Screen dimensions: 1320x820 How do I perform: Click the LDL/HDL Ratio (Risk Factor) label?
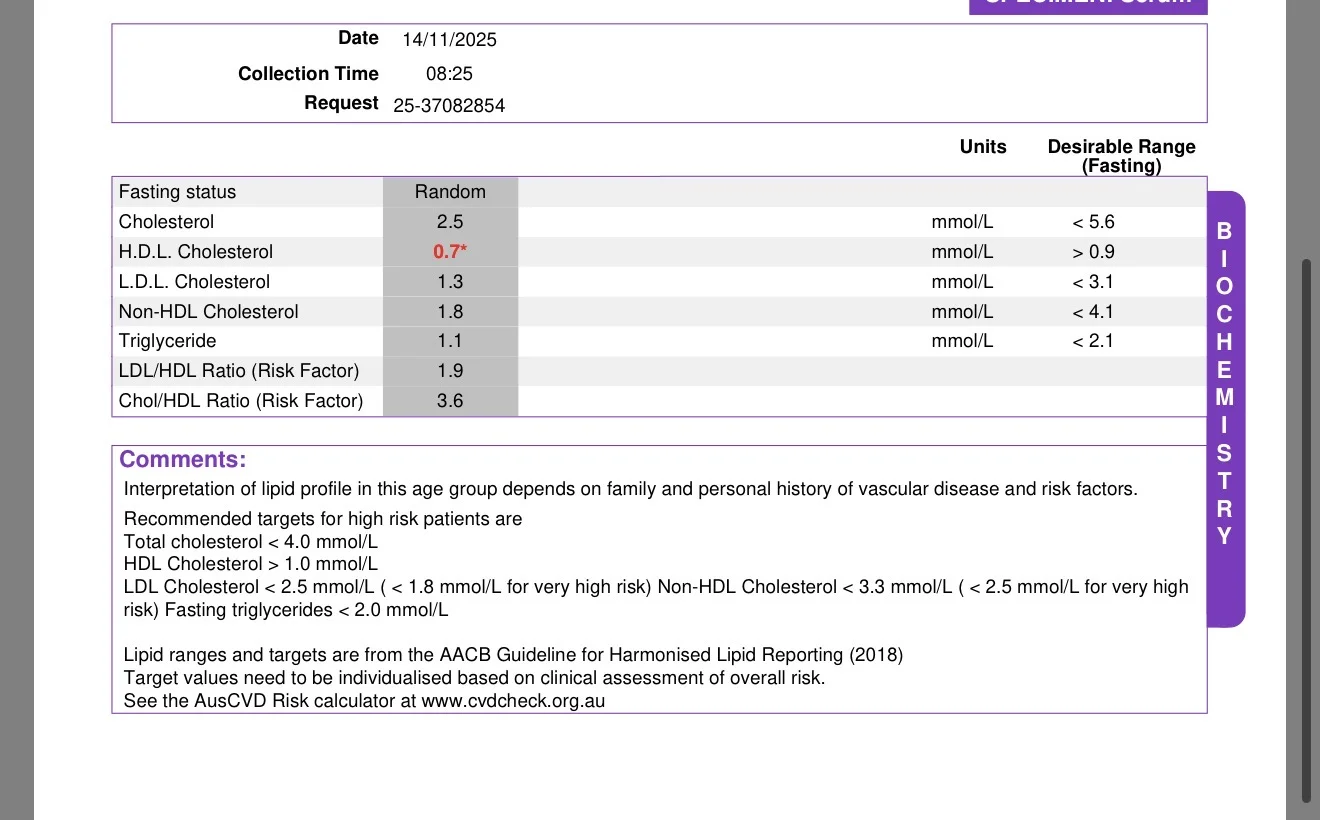238,371
